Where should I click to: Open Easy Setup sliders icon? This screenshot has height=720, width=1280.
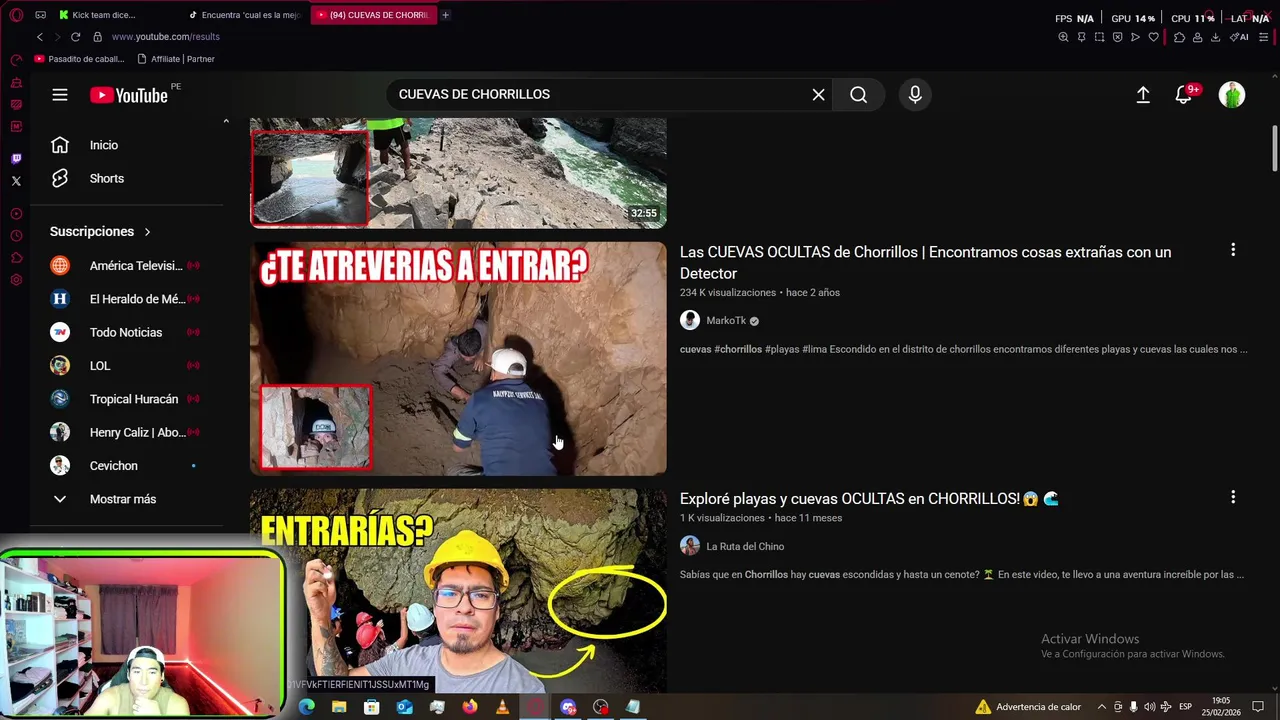coord(1263,37)
